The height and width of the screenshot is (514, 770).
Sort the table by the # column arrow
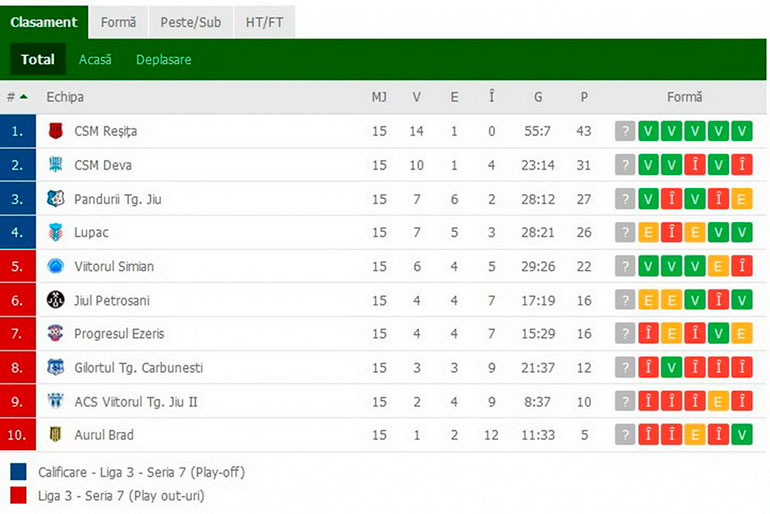(23, 97)
